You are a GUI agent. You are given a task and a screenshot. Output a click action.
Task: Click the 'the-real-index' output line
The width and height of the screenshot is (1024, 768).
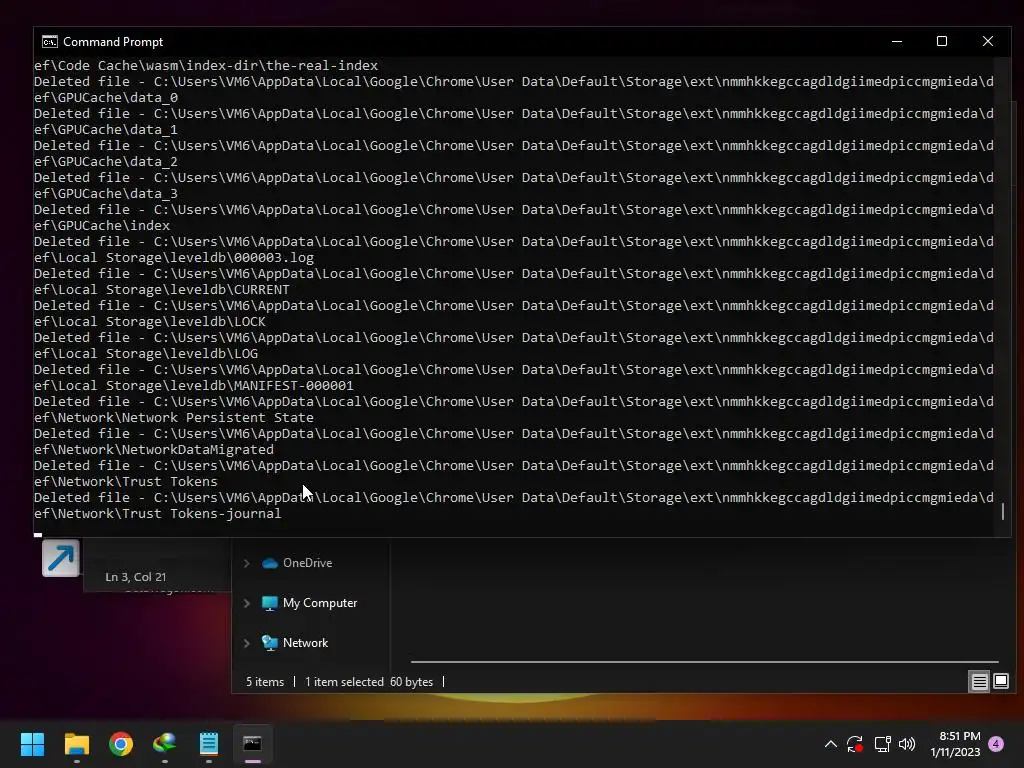[x=206, y=66]
